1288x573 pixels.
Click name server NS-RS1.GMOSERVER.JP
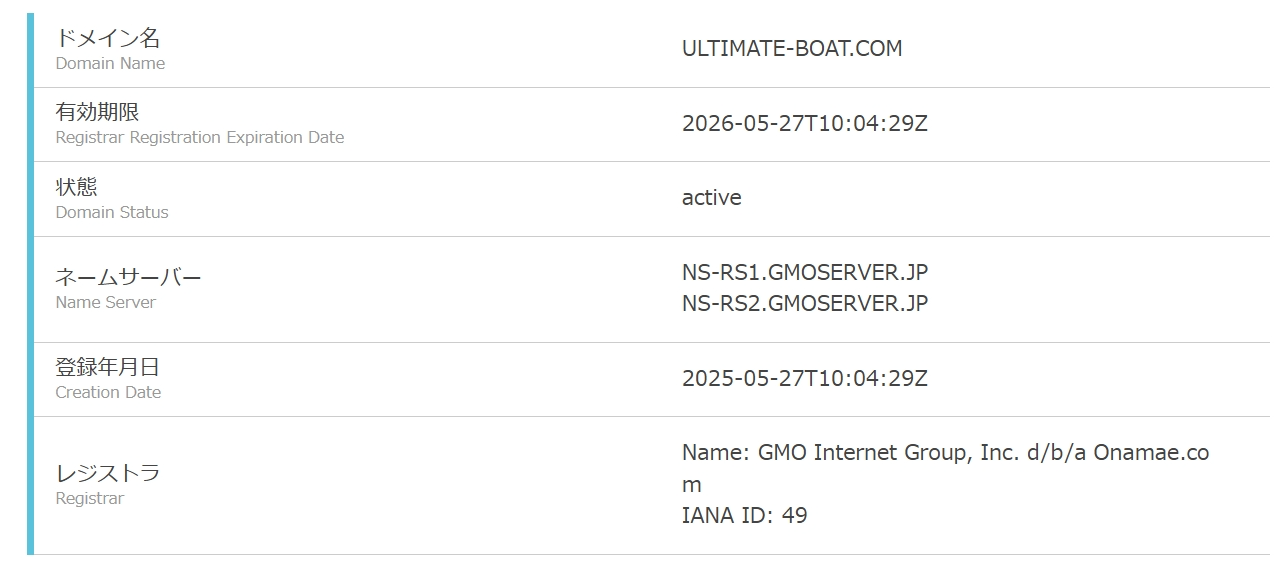click(x=804, y=272)
